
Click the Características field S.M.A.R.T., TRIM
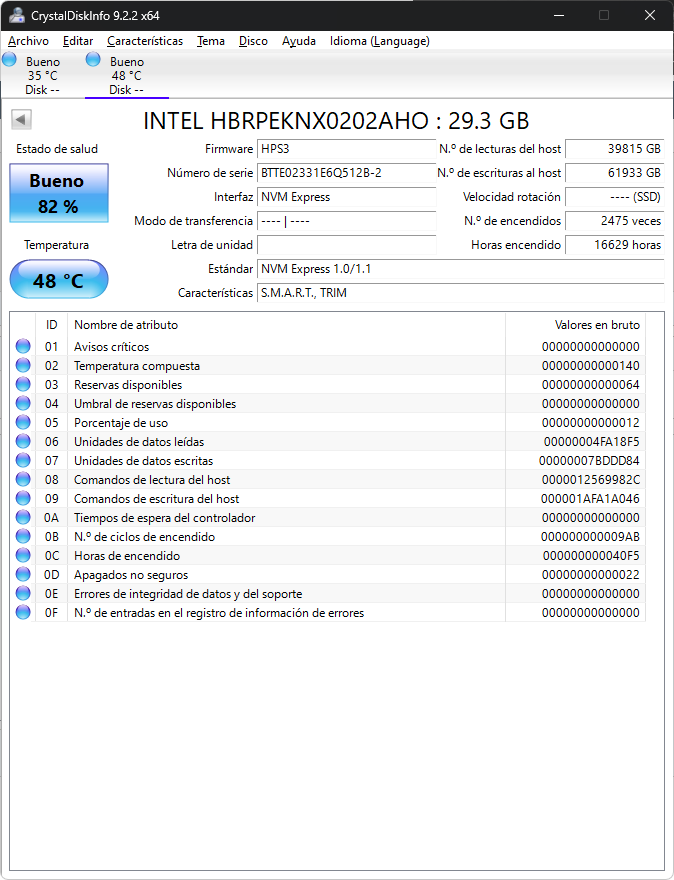point(460,293)
